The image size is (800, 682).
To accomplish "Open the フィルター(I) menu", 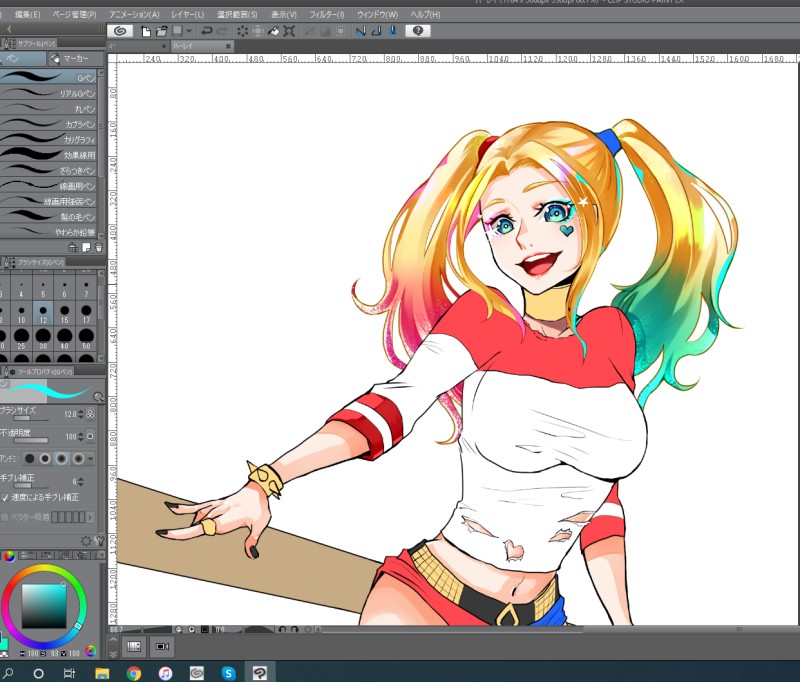I will (x=327, y=15).
